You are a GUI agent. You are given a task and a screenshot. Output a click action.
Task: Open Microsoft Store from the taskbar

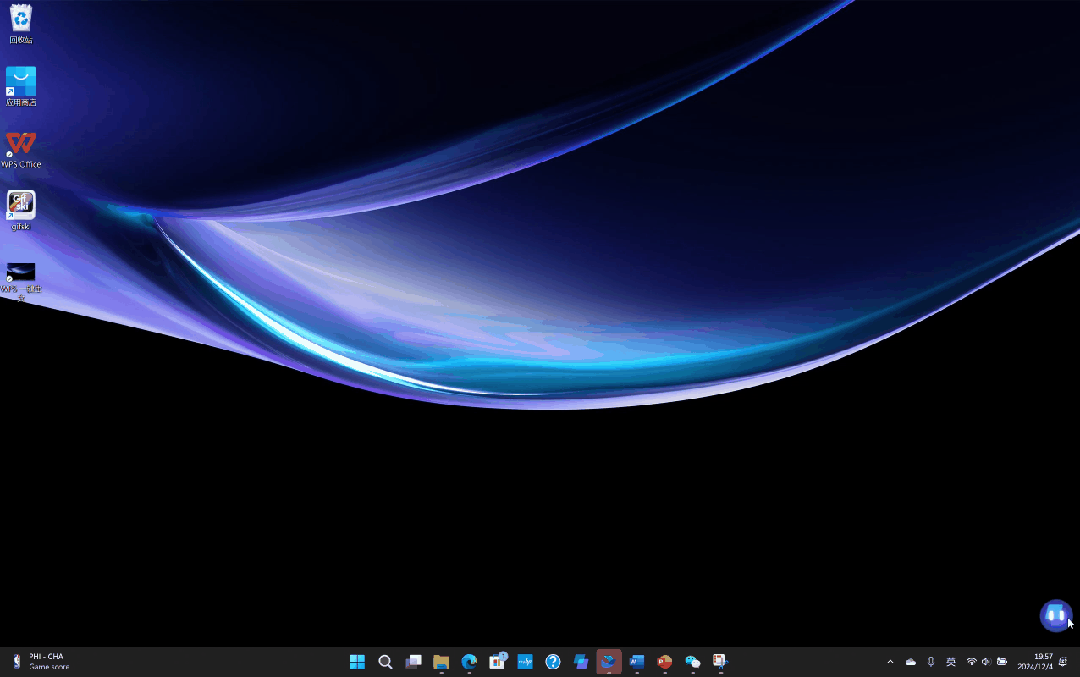pos(497,662)
